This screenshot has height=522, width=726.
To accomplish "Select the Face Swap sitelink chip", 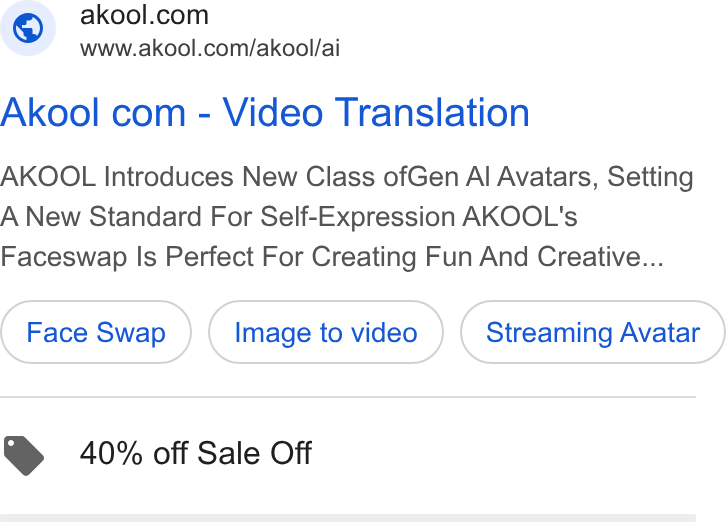I will coord(96,332).
